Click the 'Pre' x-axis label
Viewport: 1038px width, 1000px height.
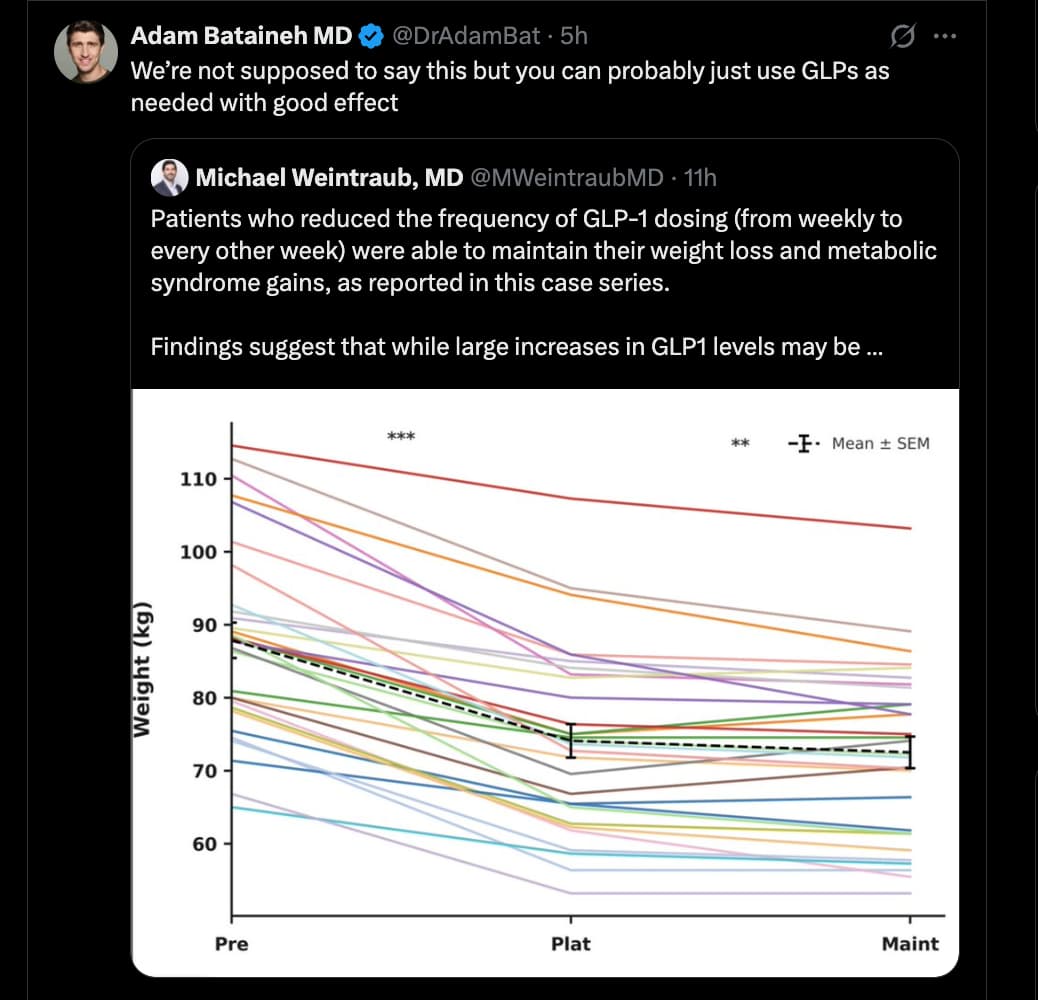(232, 944)
